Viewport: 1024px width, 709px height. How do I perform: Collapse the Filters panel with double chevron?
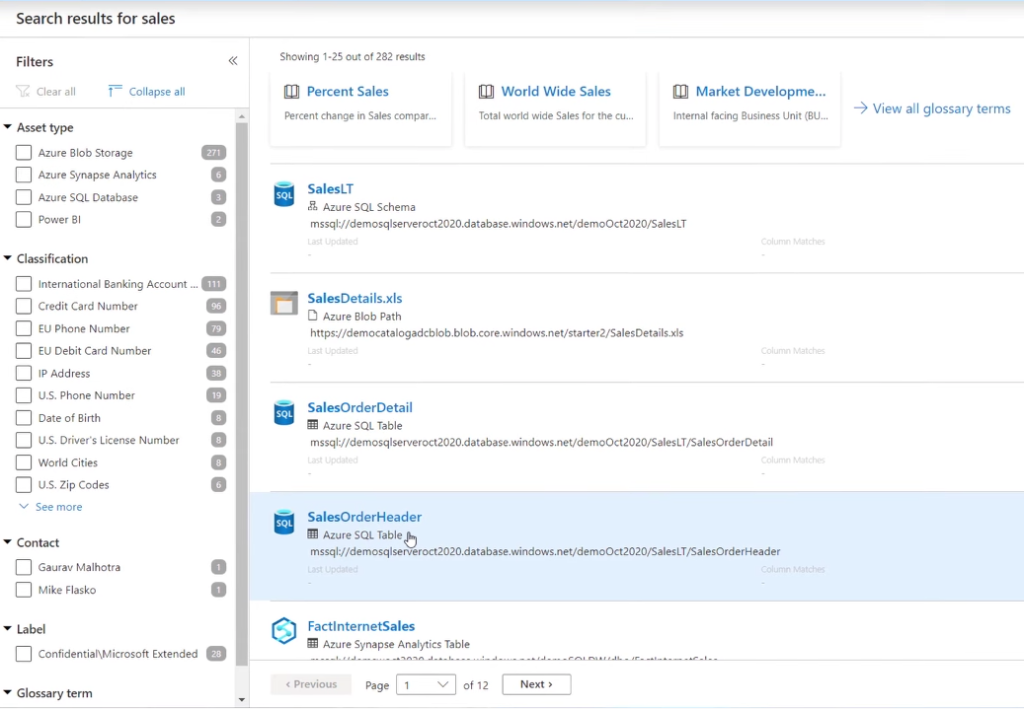[232, 61]
